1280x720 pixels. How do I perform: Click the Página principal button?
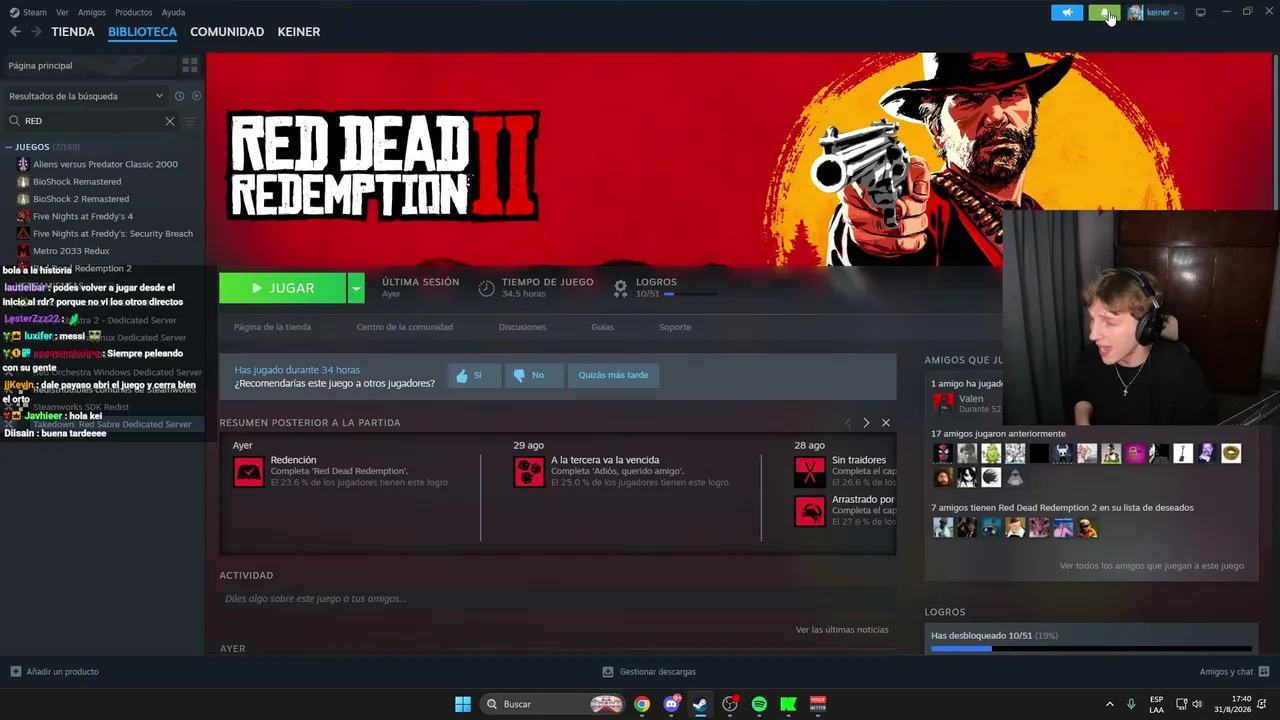(88, 65)
